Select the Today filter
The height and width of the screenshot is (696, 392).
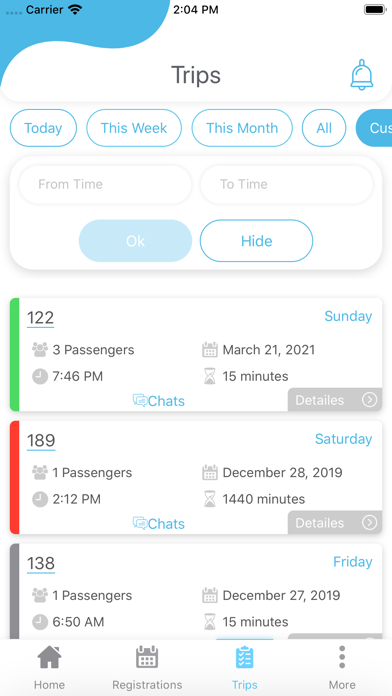[43, 128]
